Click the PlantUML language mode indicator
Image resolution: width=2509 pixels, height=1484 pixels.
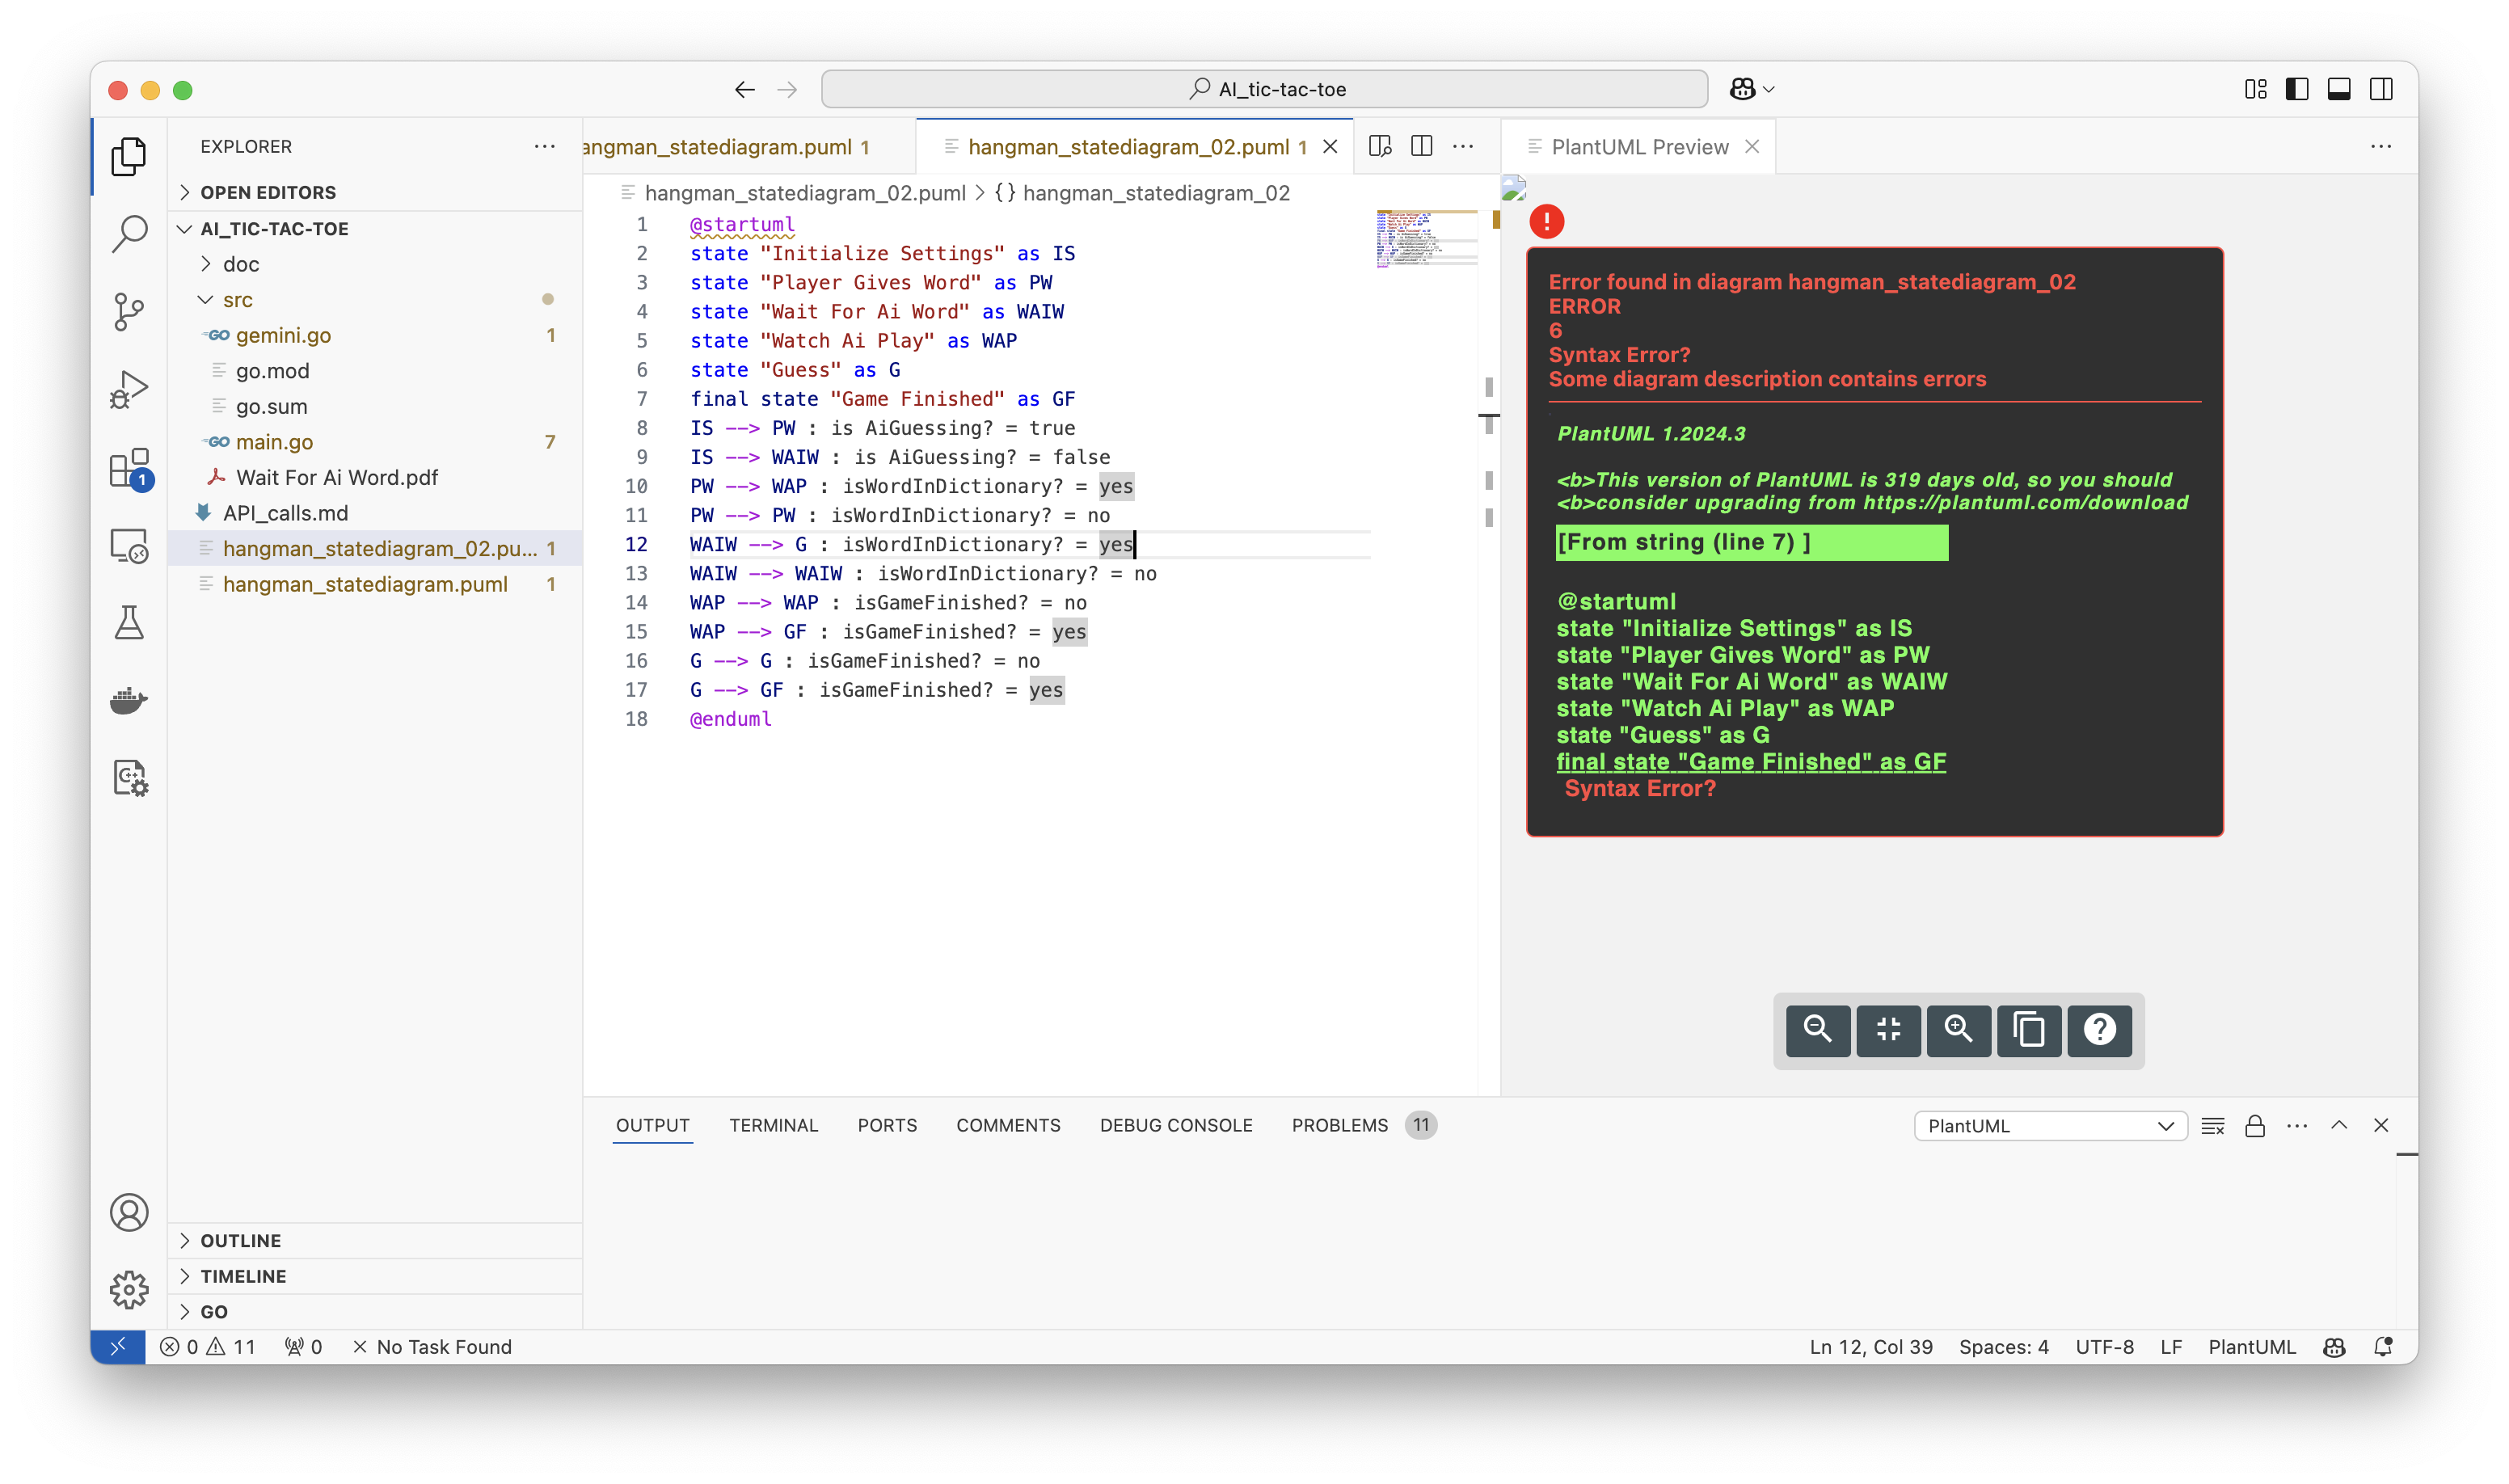[x=2251, y=1347]
